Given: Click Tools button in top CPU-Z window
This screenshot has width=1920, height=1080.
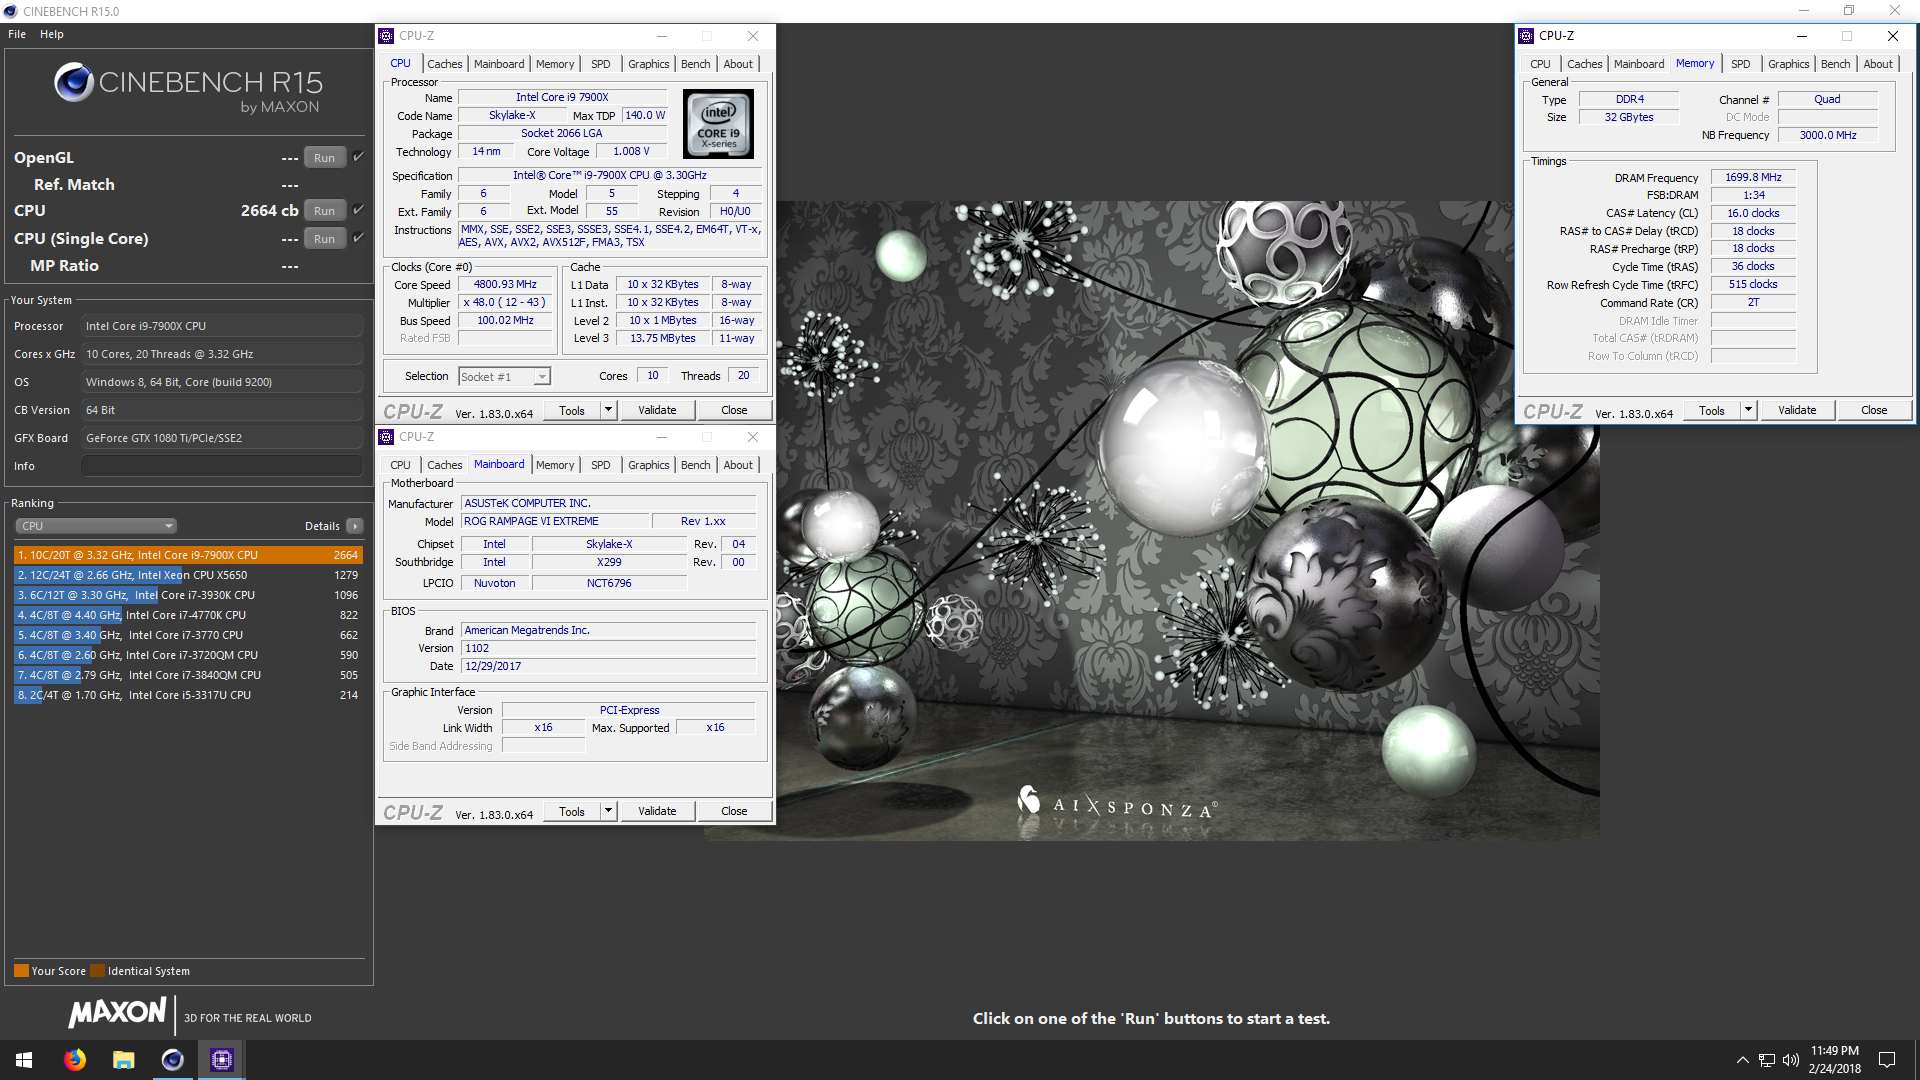Looking at the screenshot, I should [572, 410].
